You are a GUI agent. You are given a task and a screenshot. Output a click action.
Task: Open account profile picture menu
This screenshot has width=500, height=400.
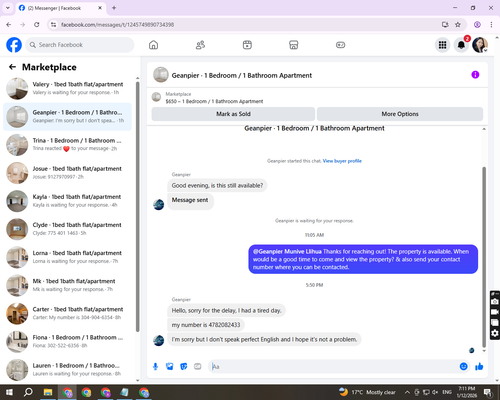(480, 45)
